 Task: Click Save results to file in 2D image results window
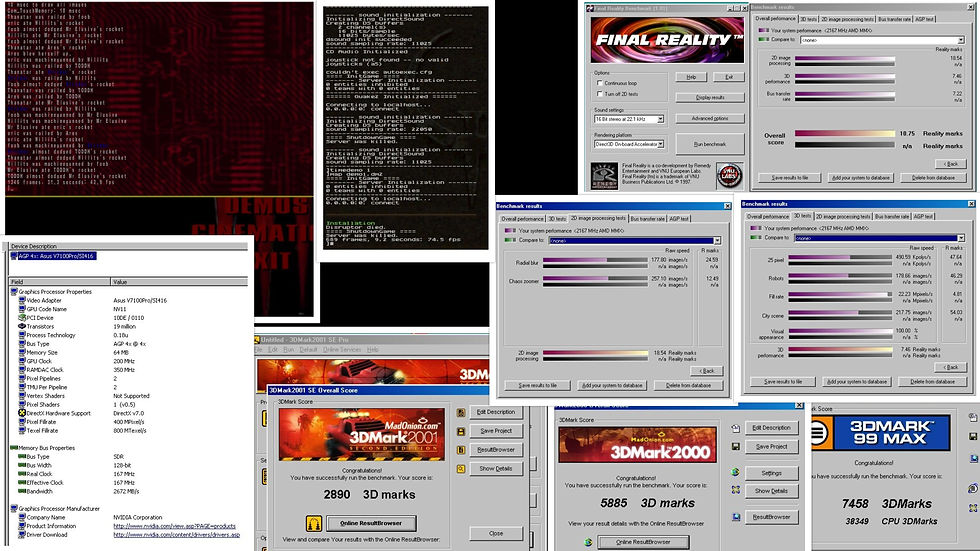[x=538, y=385]
